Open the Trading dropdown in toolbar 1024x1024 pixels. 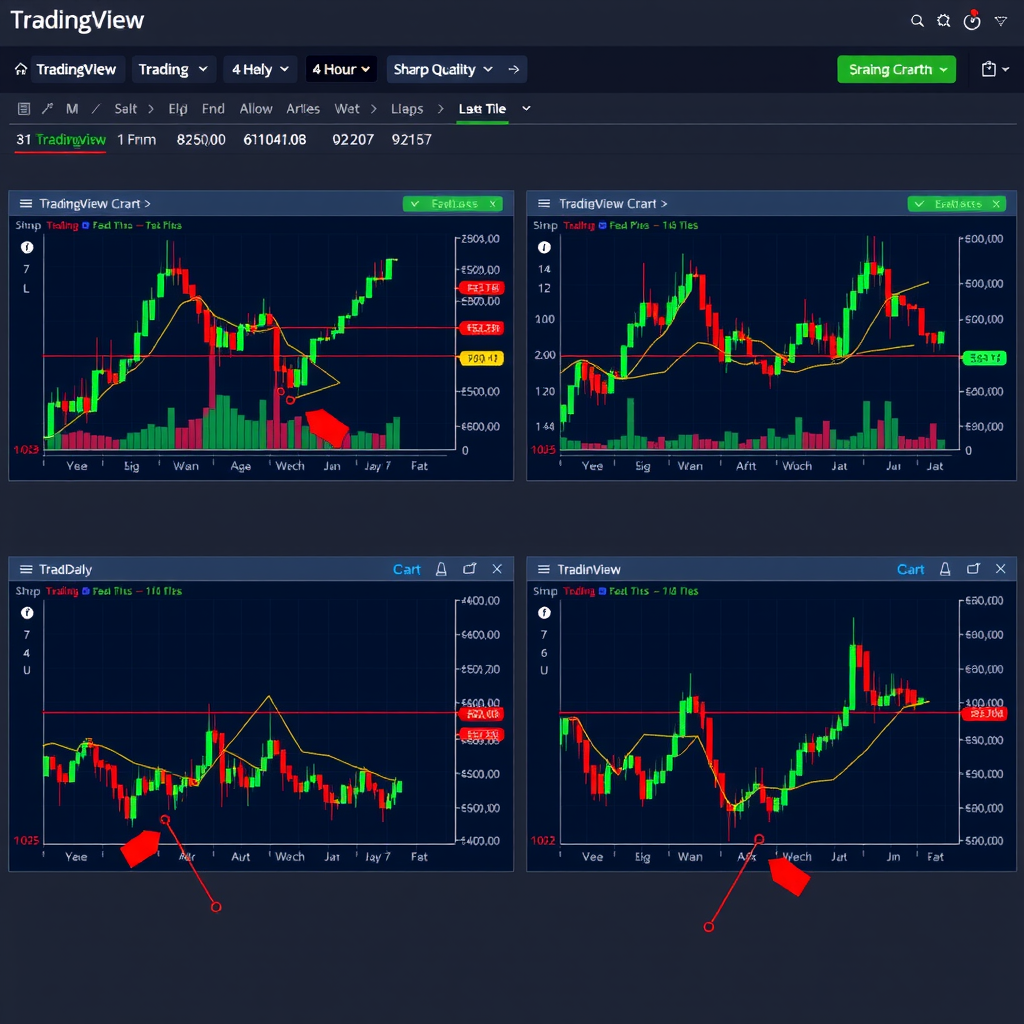[174, 69]
